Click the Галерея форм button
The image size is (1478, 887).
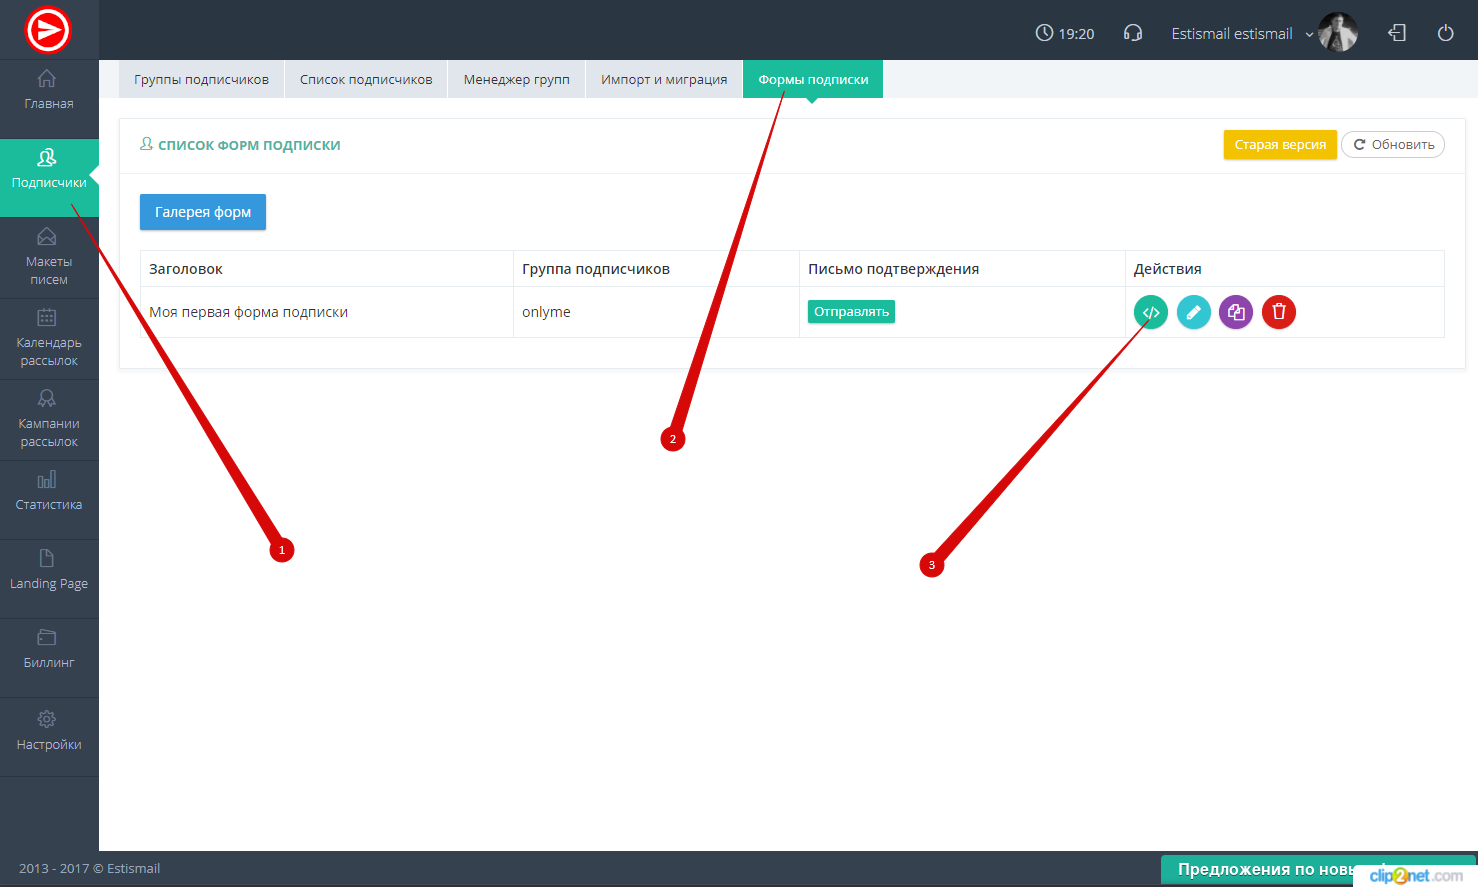pos(203,212)
